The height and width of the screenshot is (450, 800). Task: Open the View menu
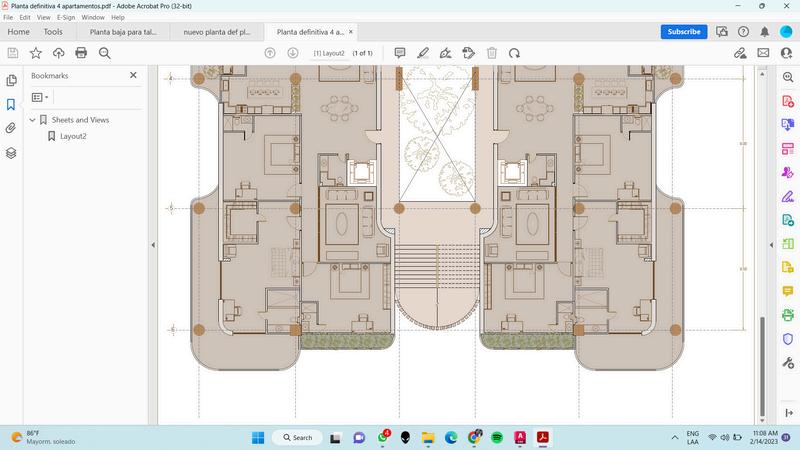coord(43,17)
